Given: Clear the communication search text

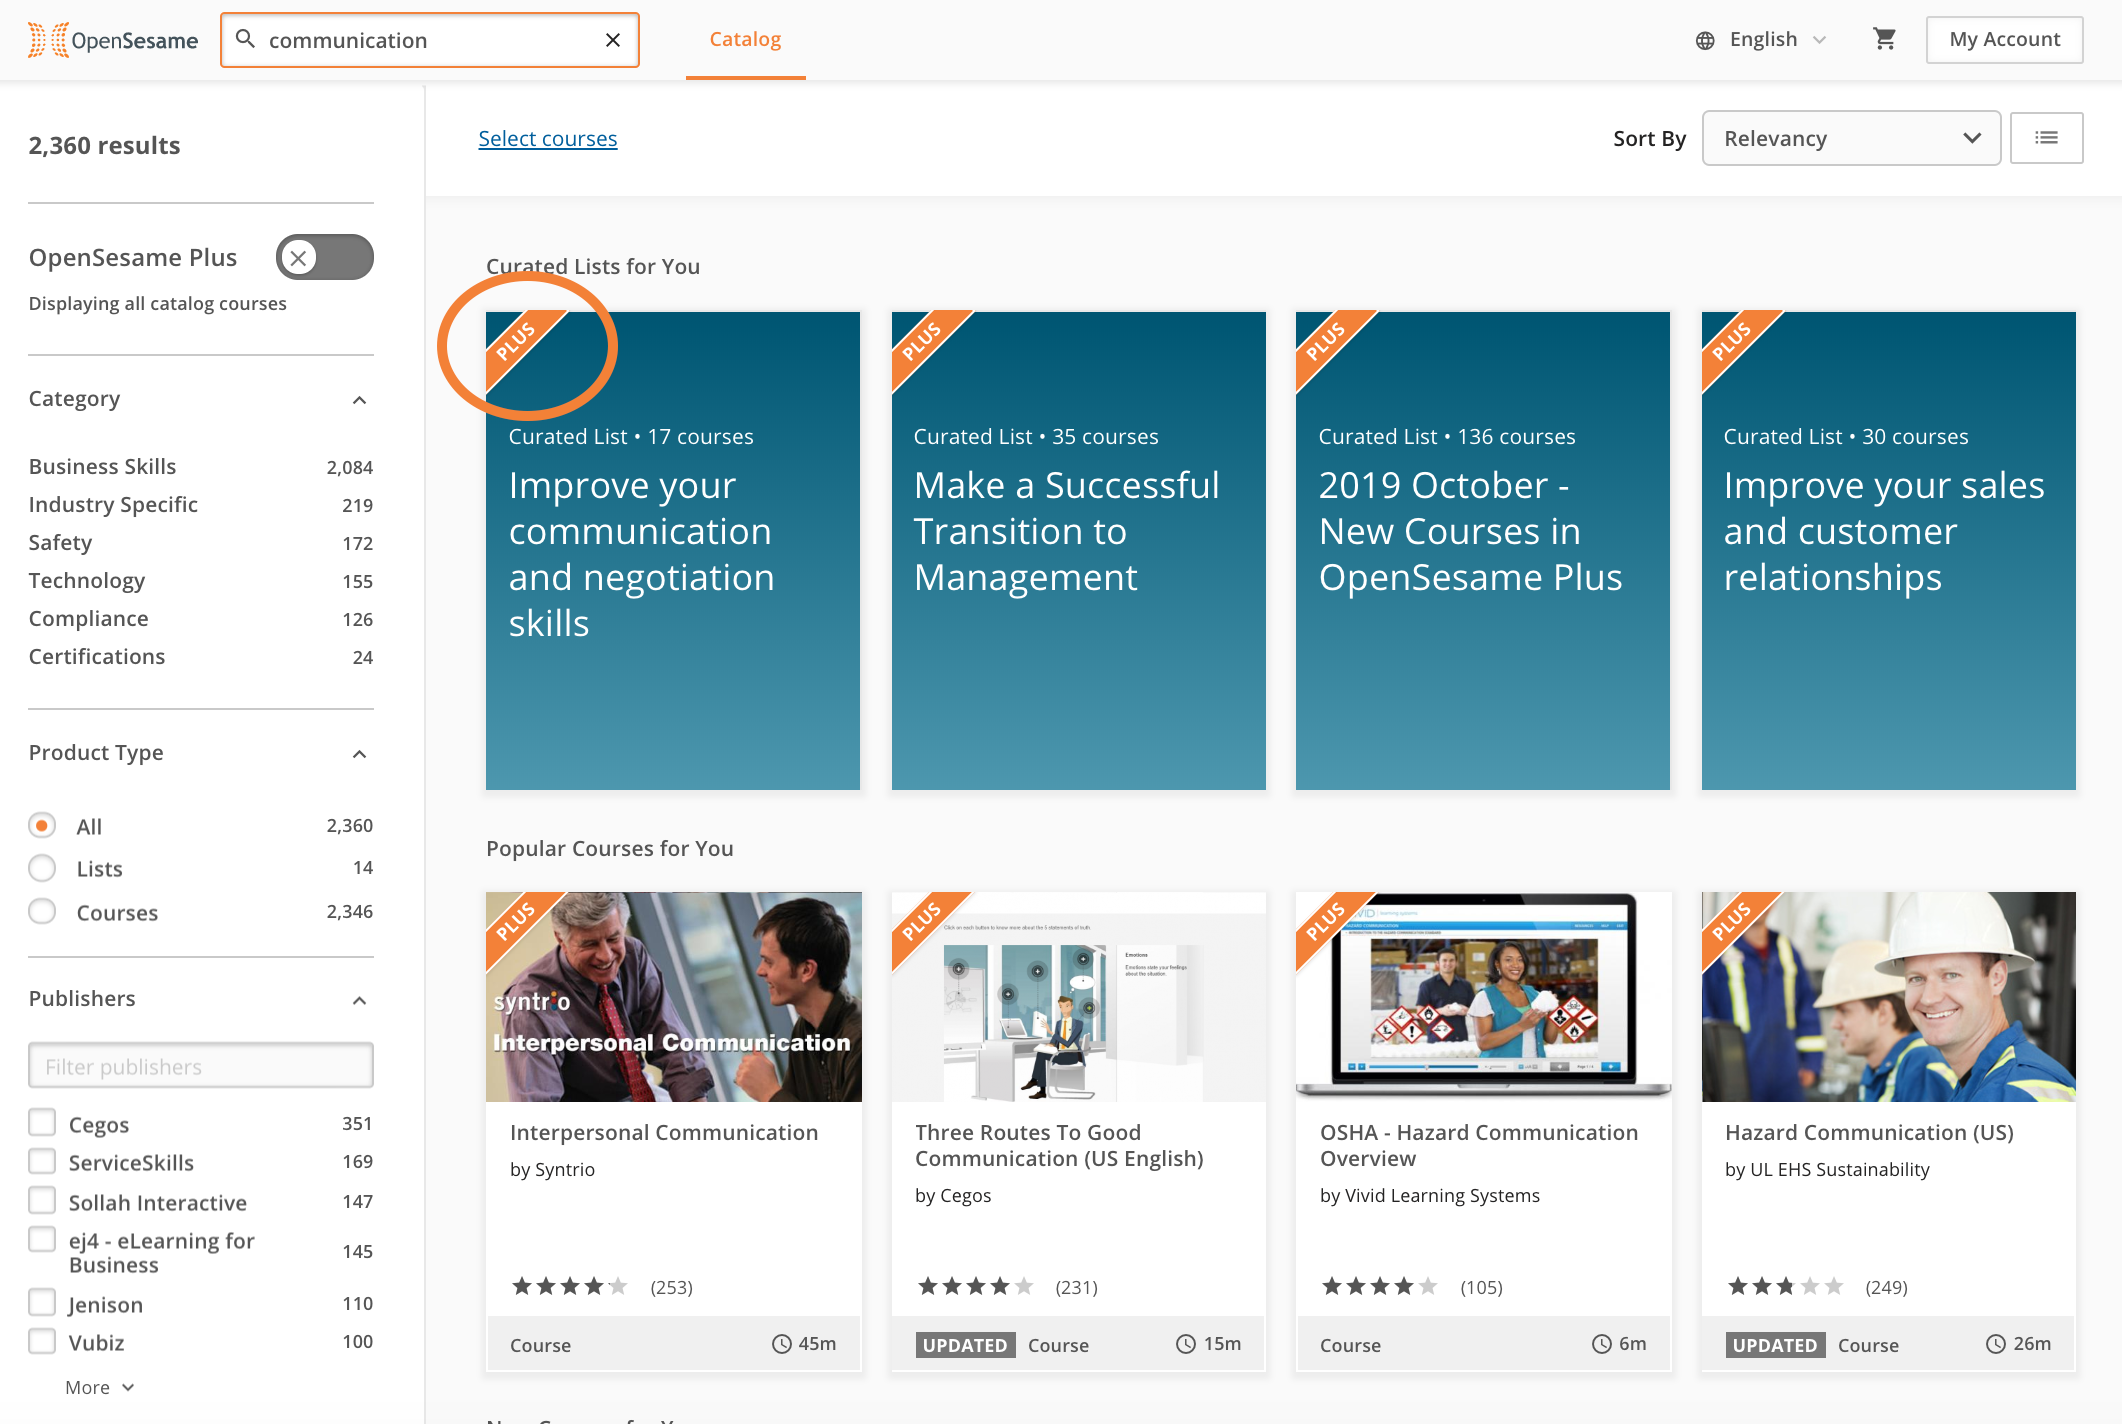Looking at the screenshot, I should pos(613,40).
